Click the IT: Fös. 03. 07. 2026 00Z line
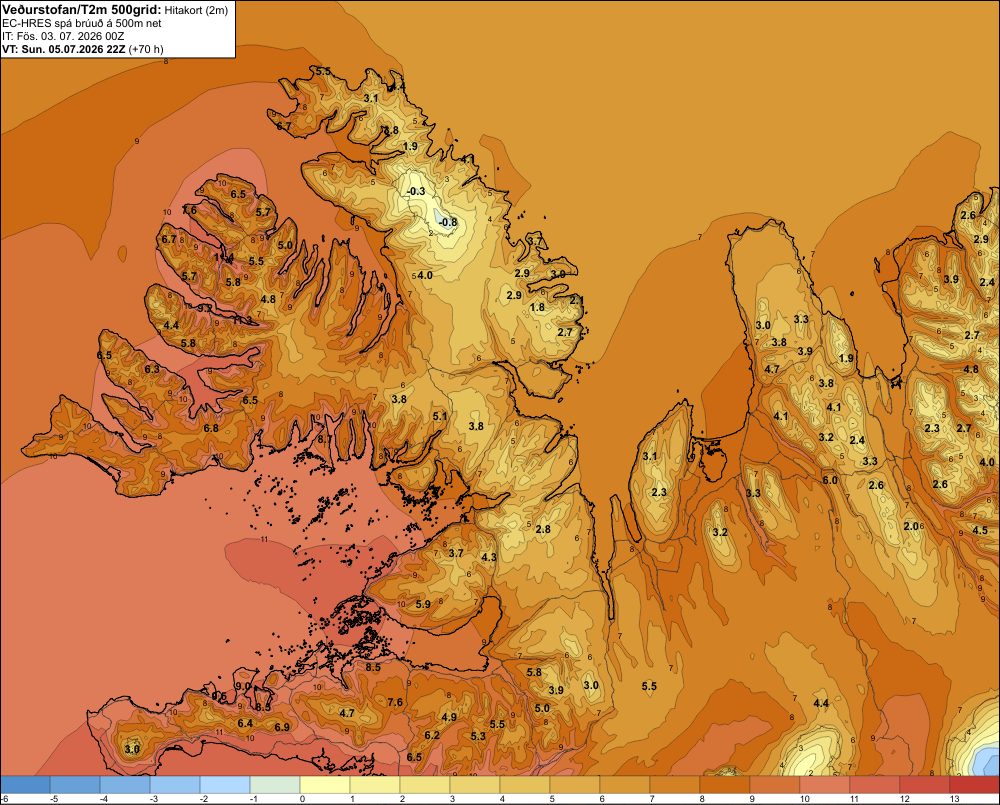Screen dimensions: 1000x805 (63, 36)
